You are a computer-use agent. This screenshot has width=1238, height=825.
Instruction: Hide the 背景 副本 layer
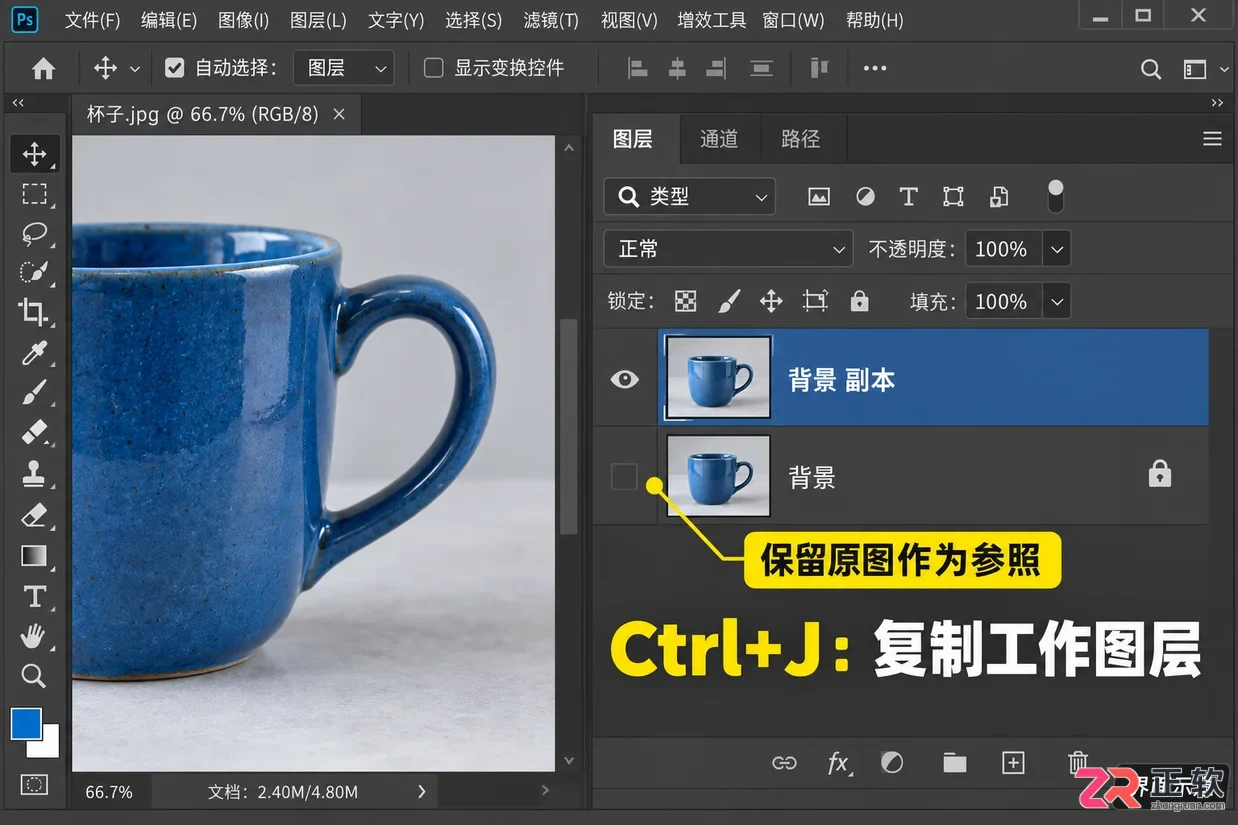point(625,379)
